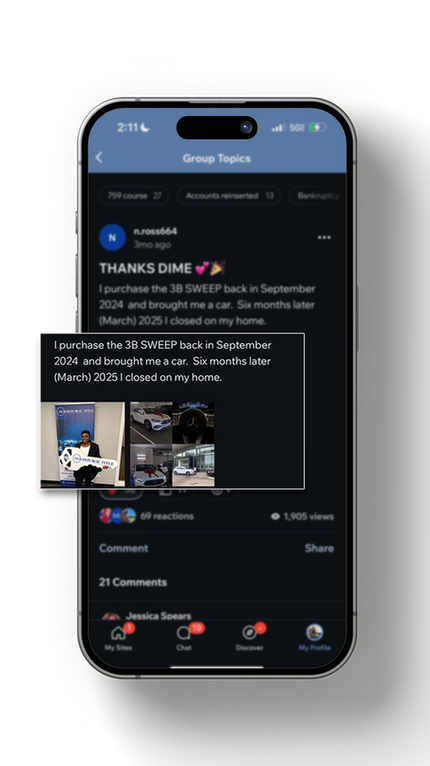Open Jessica Spears comment author name
The width and height of the screenshot is (430, 766).
158,616
